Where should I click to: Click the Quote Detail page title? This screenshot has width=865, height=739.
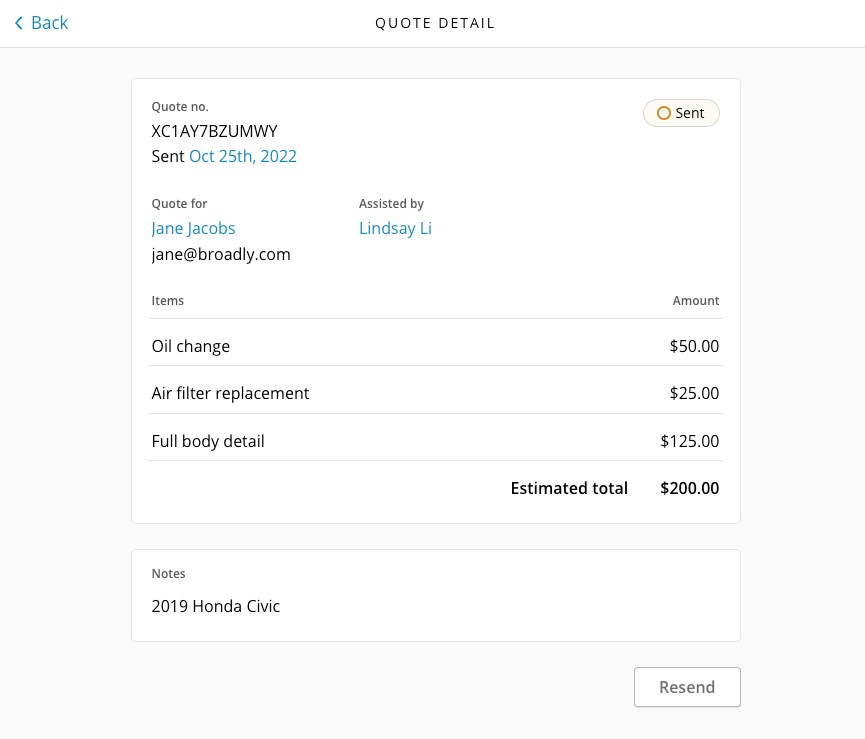pos(434,23)
